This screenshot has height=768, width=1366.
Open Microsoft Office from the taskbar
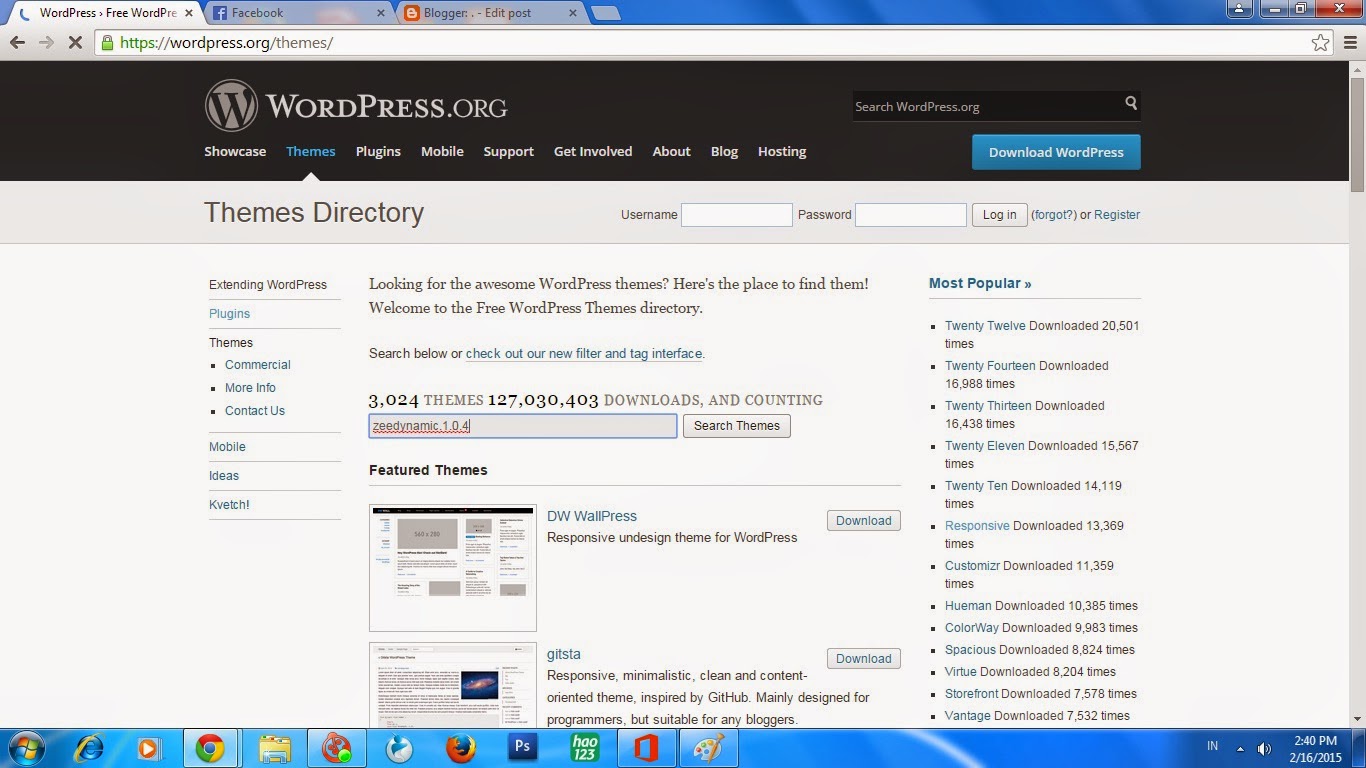(646, 748)
